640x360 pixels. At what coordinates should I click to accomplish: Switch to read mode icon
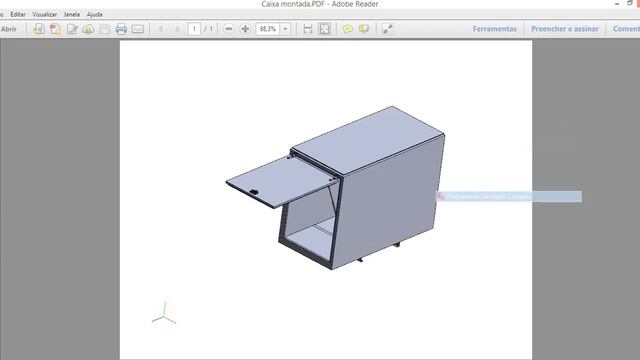(x=387, y=29)
